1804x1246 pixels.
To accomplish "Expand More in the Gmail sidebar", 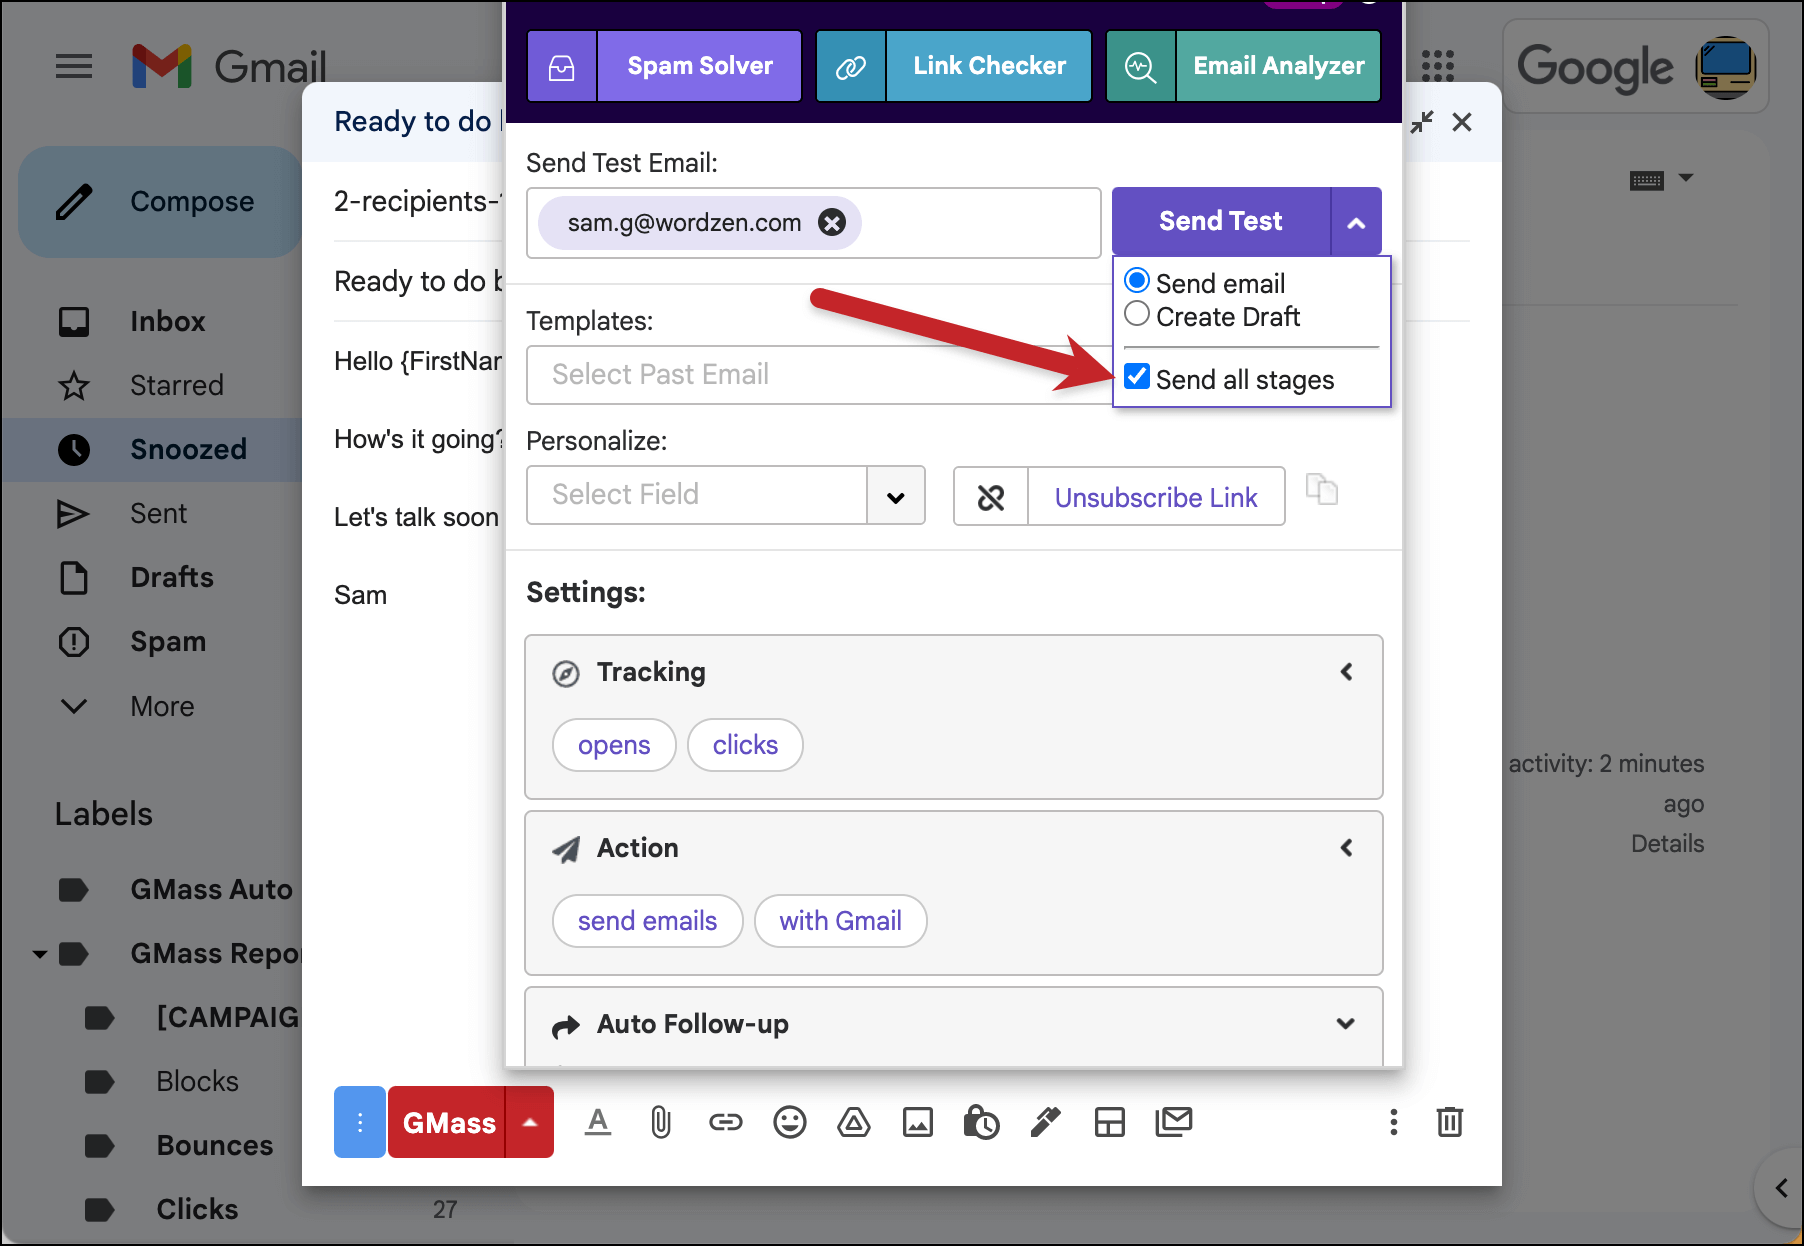I will (160, 706).
